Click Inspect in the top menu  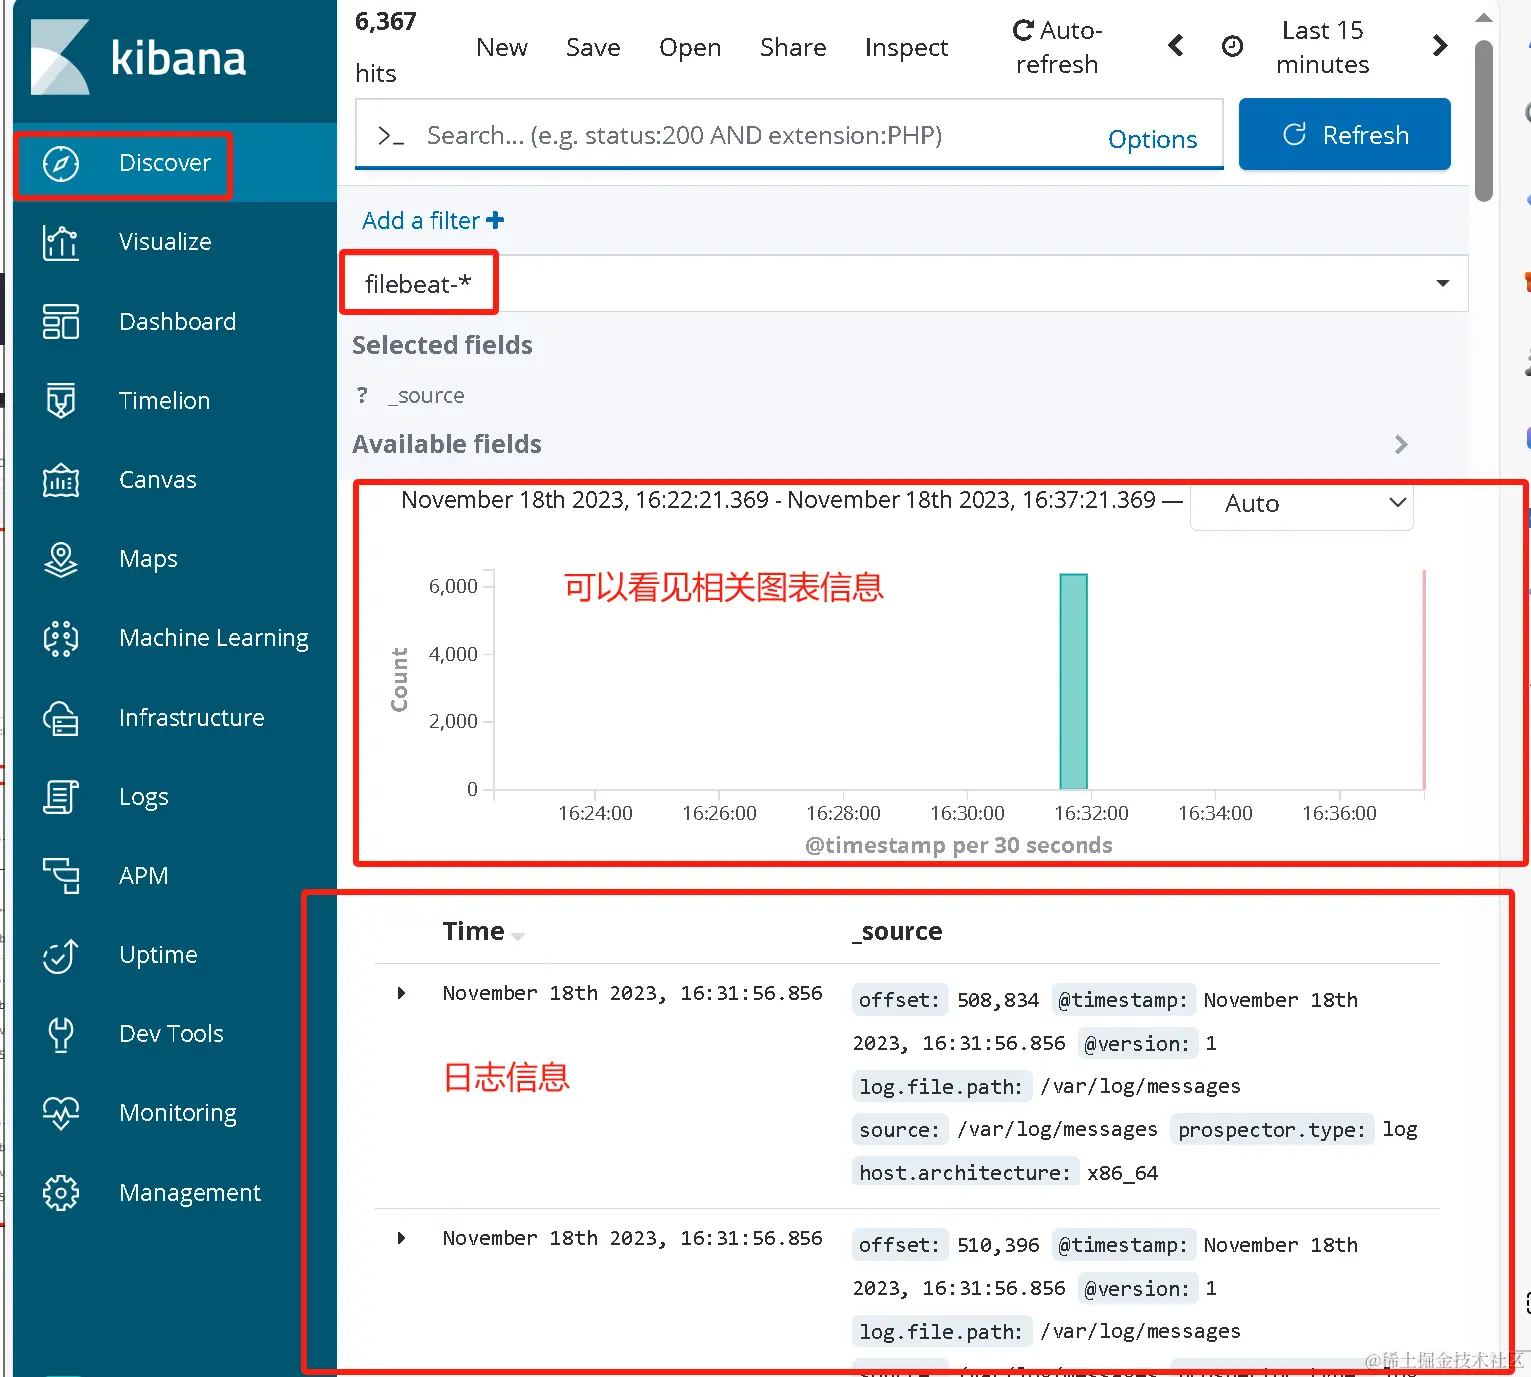click(x=906, y=48)
